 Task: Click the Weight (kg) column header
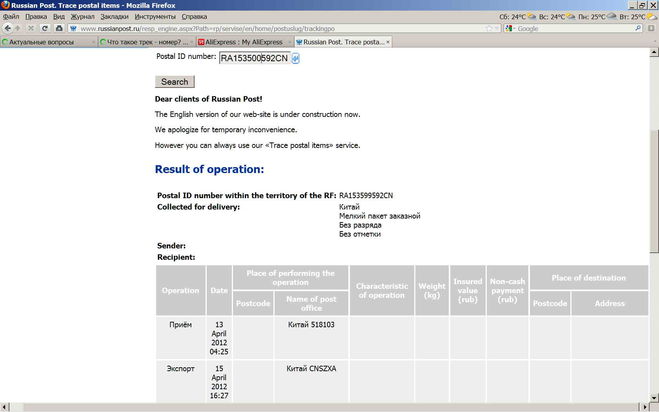pos(432,291)
